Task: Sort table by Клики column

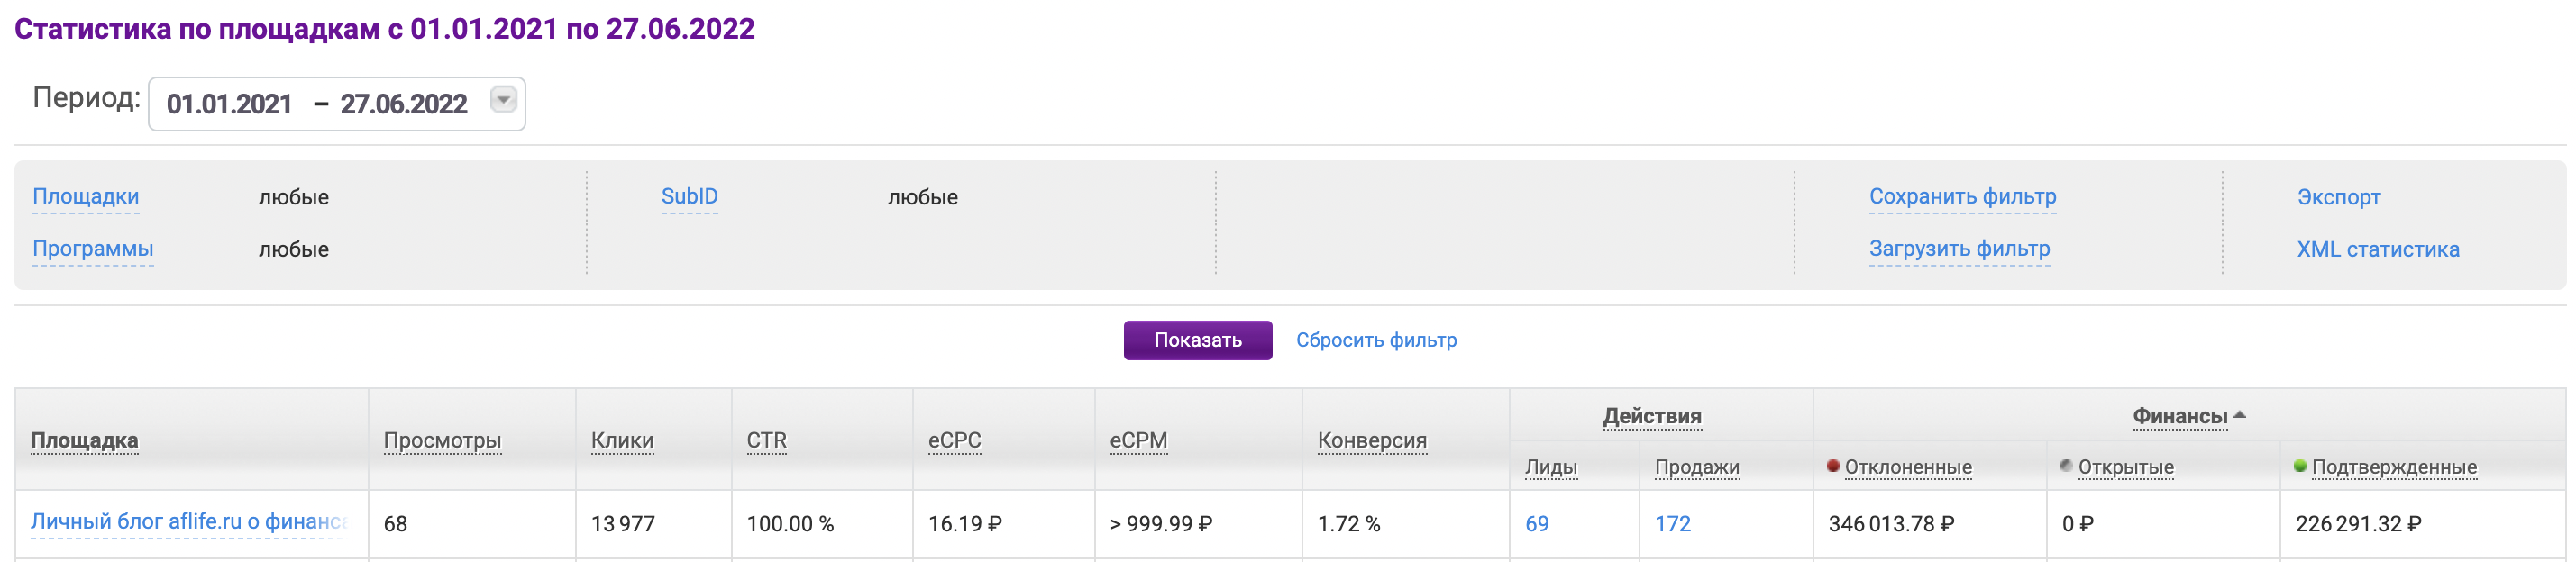Action: point(622,440)
